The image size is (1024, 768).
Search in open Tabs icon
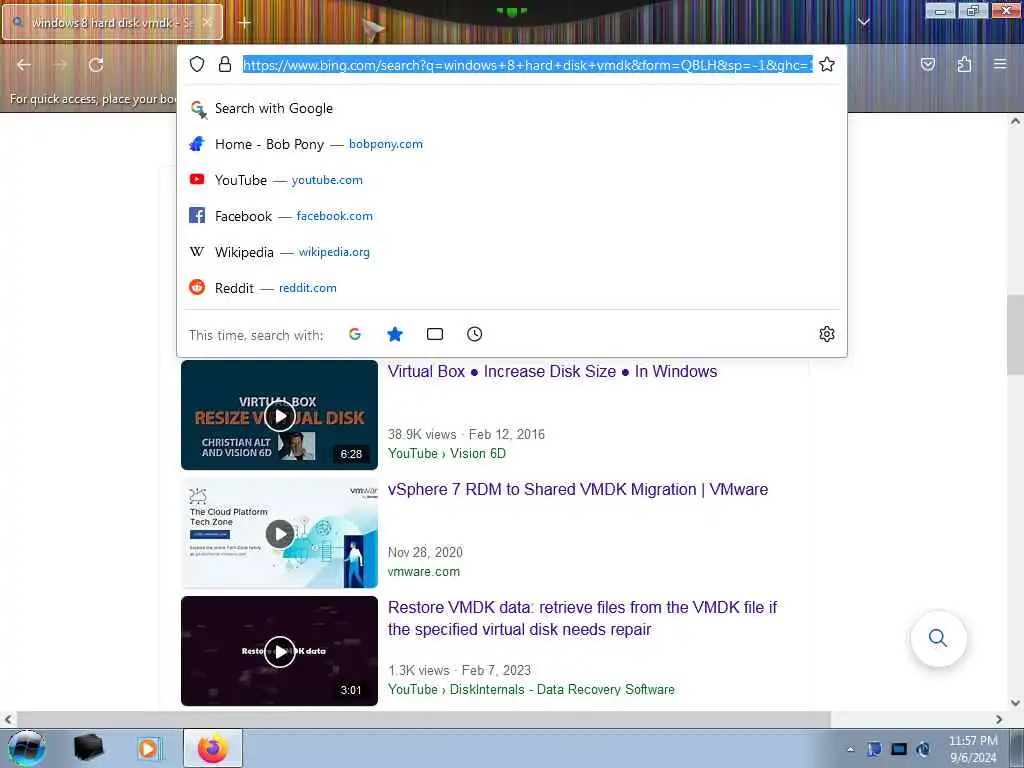click(x=434, y=334)
